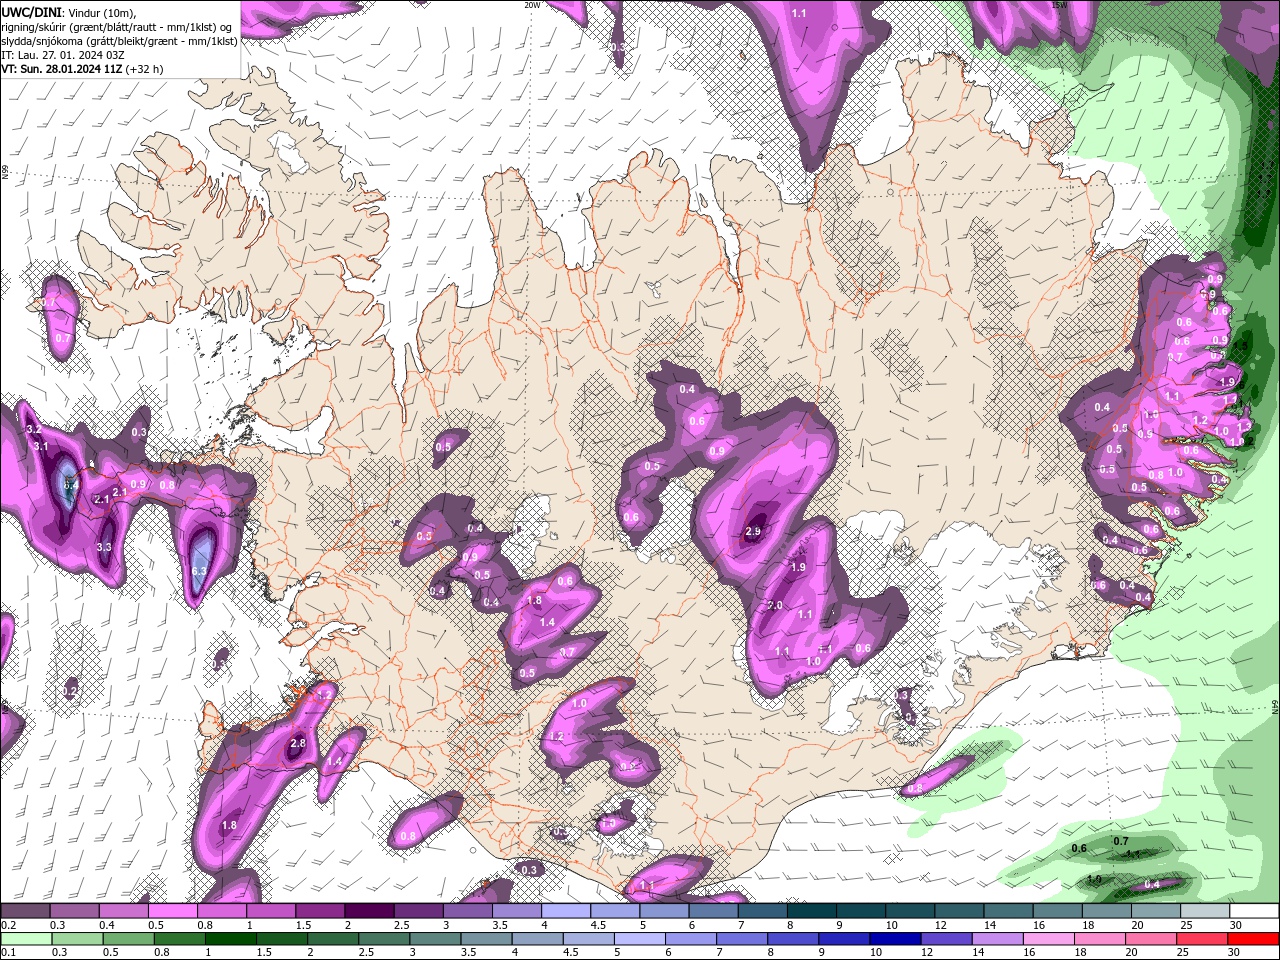Image resolution: width=1280 pixels, height=960 pixels.
Task: Click the 'slydda/snjókoma' description line in header
Action: [119, 41]
